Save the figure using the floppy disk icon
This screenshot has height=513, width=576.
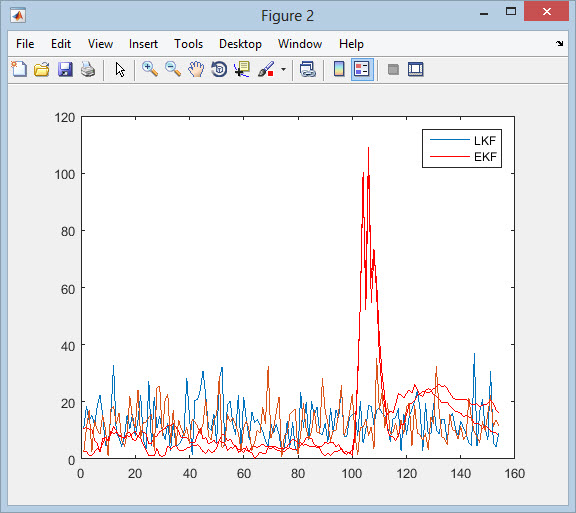pos(65,69)
